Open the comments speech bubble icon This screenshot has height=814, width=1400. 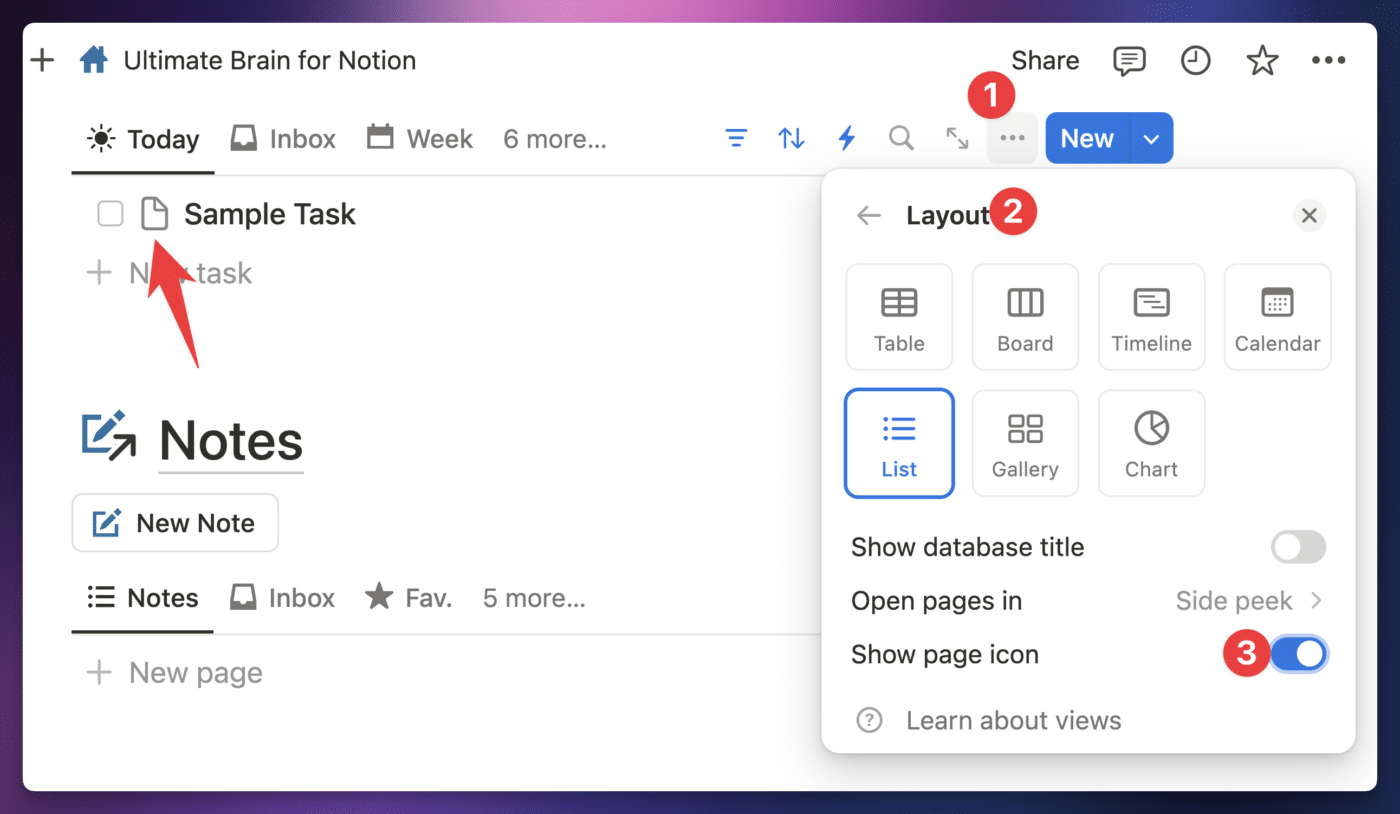point(1129,60)
